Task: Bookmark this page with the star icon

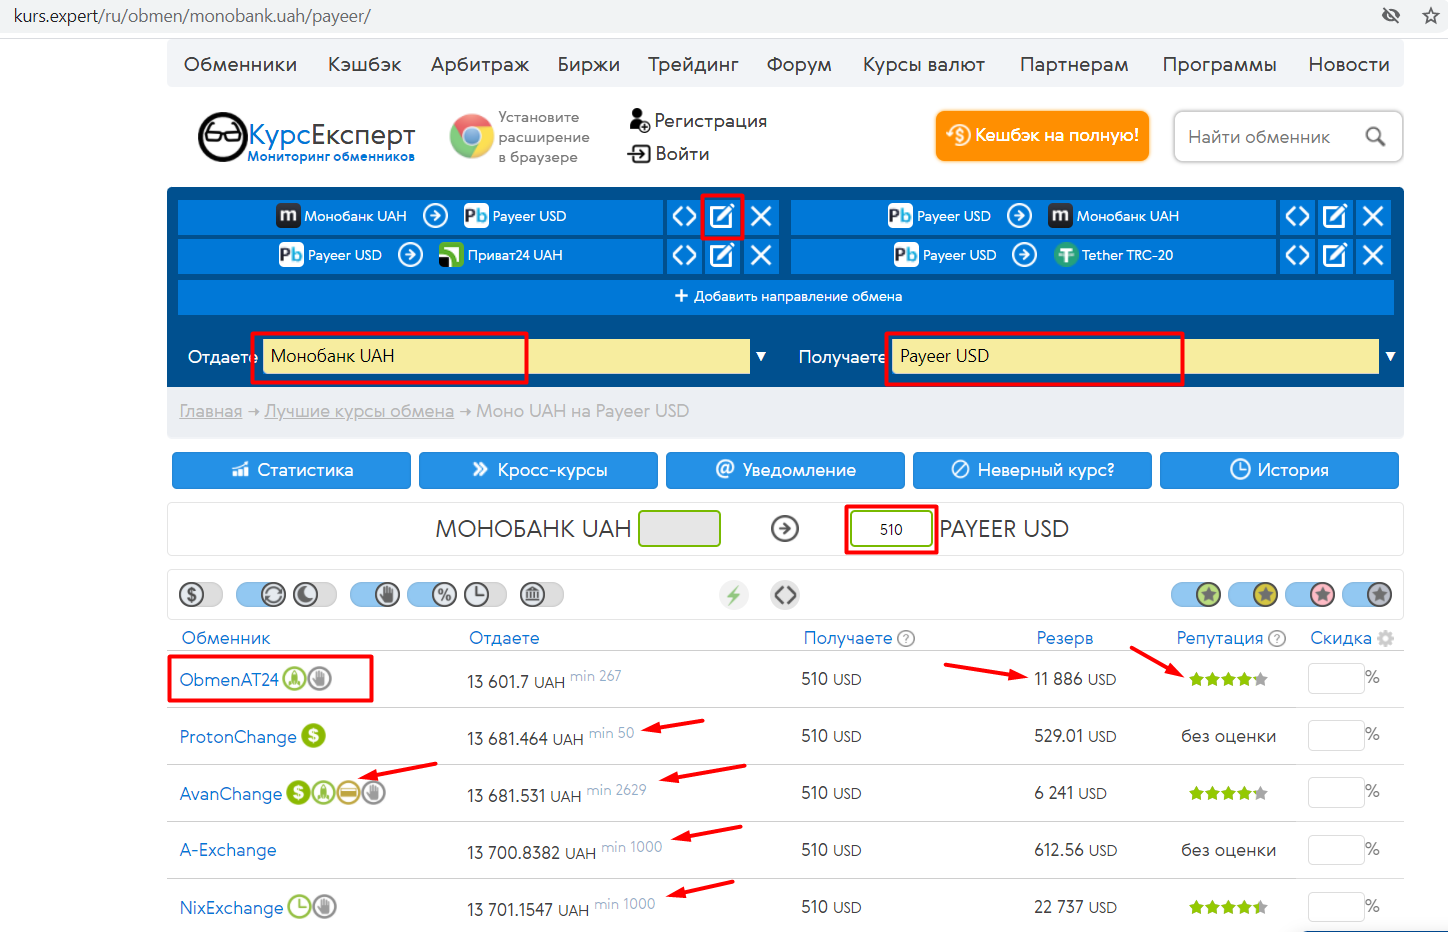Action: point(1431,16)
